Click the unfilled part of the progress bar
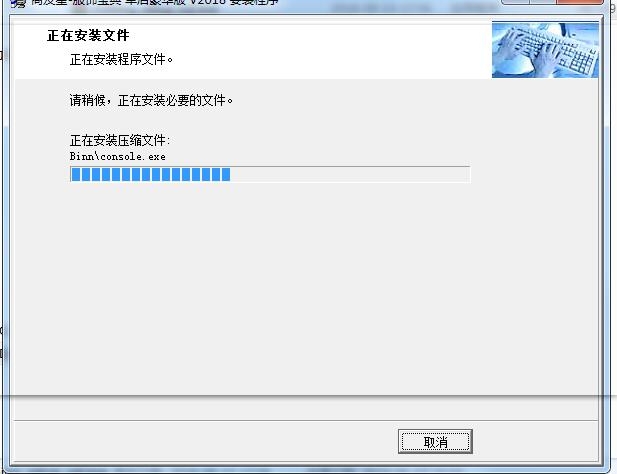The image size is (617, 474). click(350, 174)
